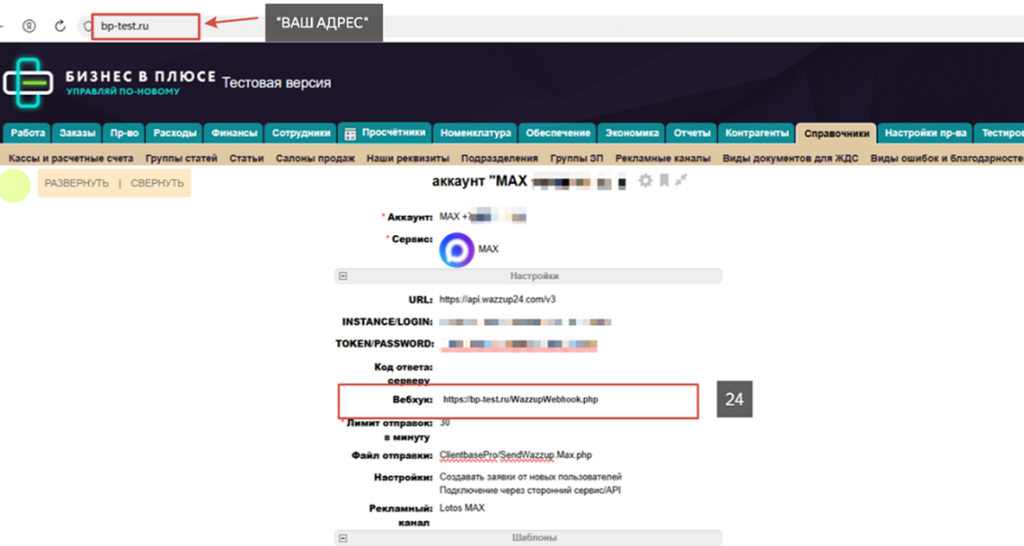Image resolution: width=1024 pixels, height=546 pixels.
Task: Switch to the Финансы tab
Action: [x=235, y=133]
